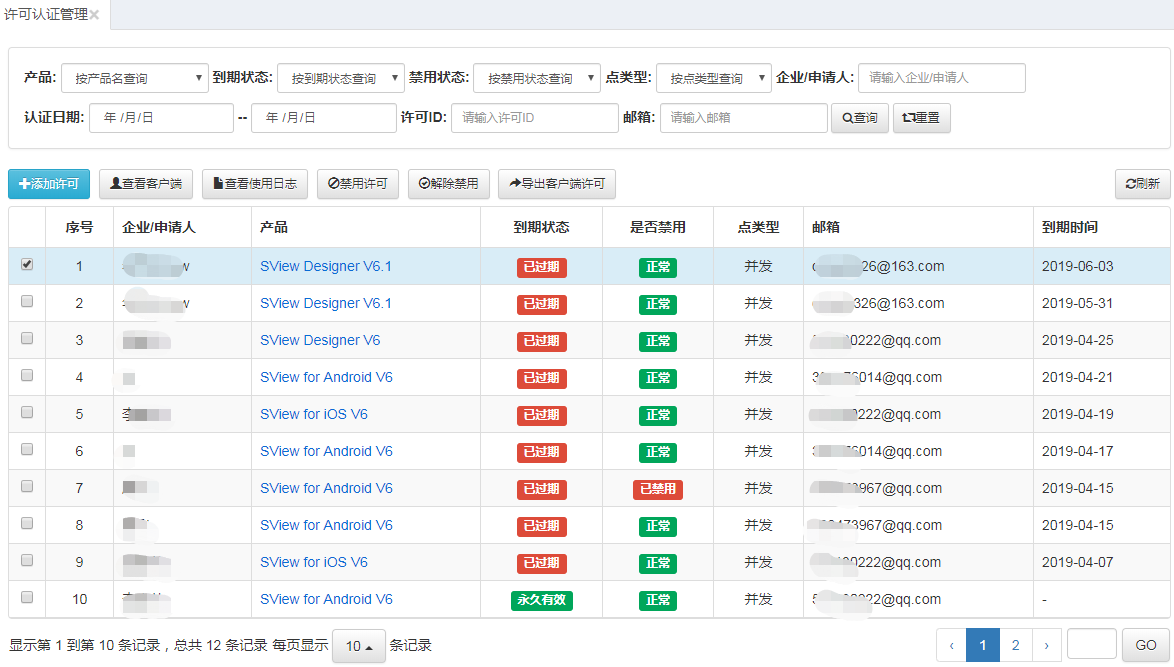Screen dimensions: 1174x667
Task: Open the 产品 query dropdown
Action: (135, 78)
